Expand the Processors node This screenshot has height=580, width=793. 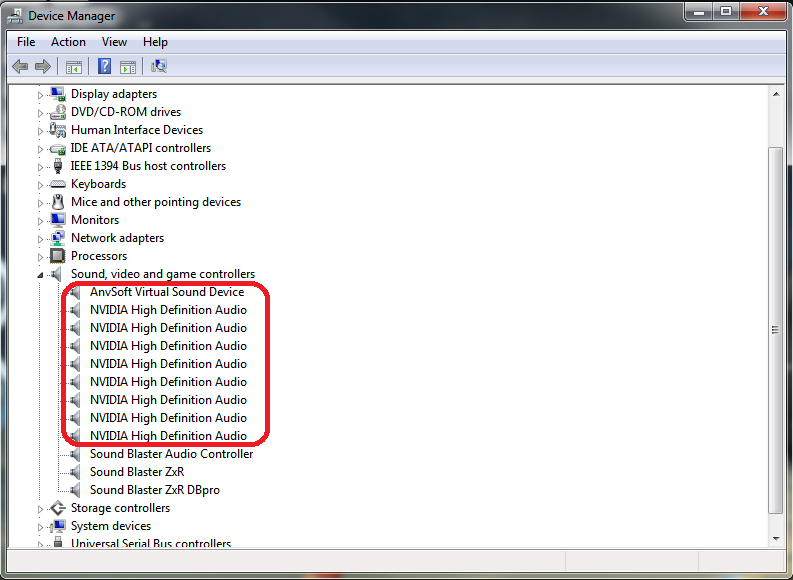[40, 257]
